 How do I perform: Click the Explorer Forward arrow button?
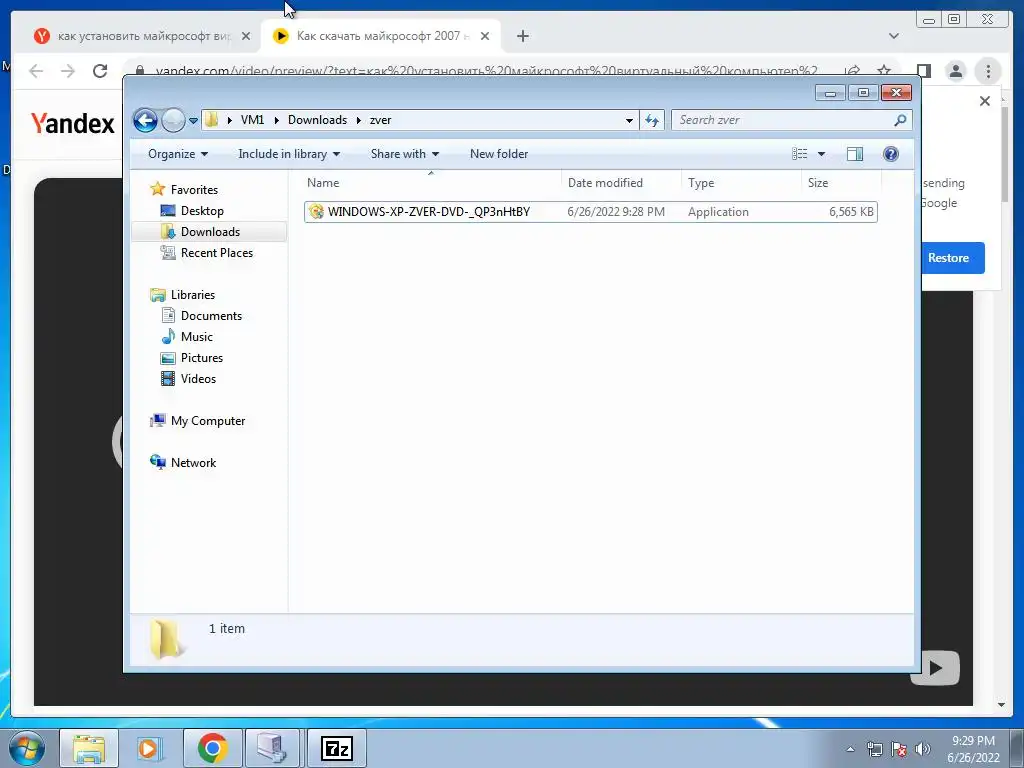(x=173, y=120)
